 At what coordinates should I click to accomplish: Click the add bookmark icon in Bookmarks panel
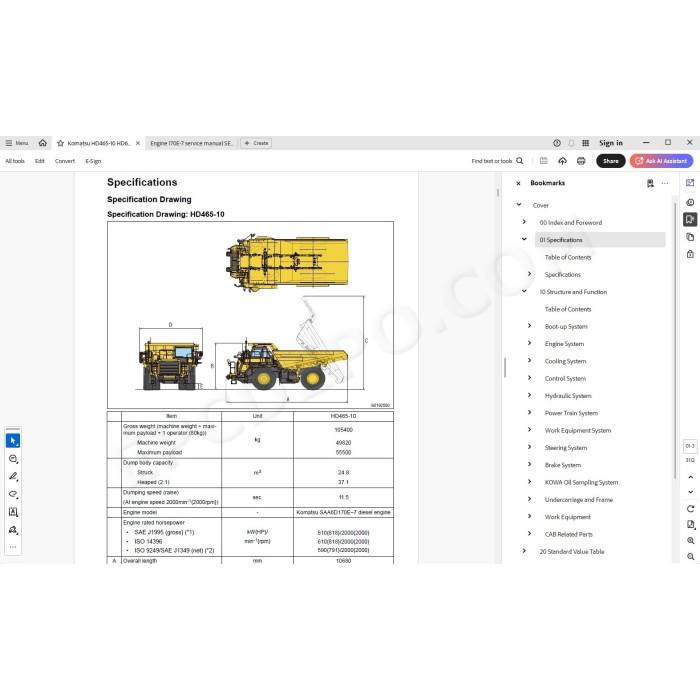coord(650,183)
